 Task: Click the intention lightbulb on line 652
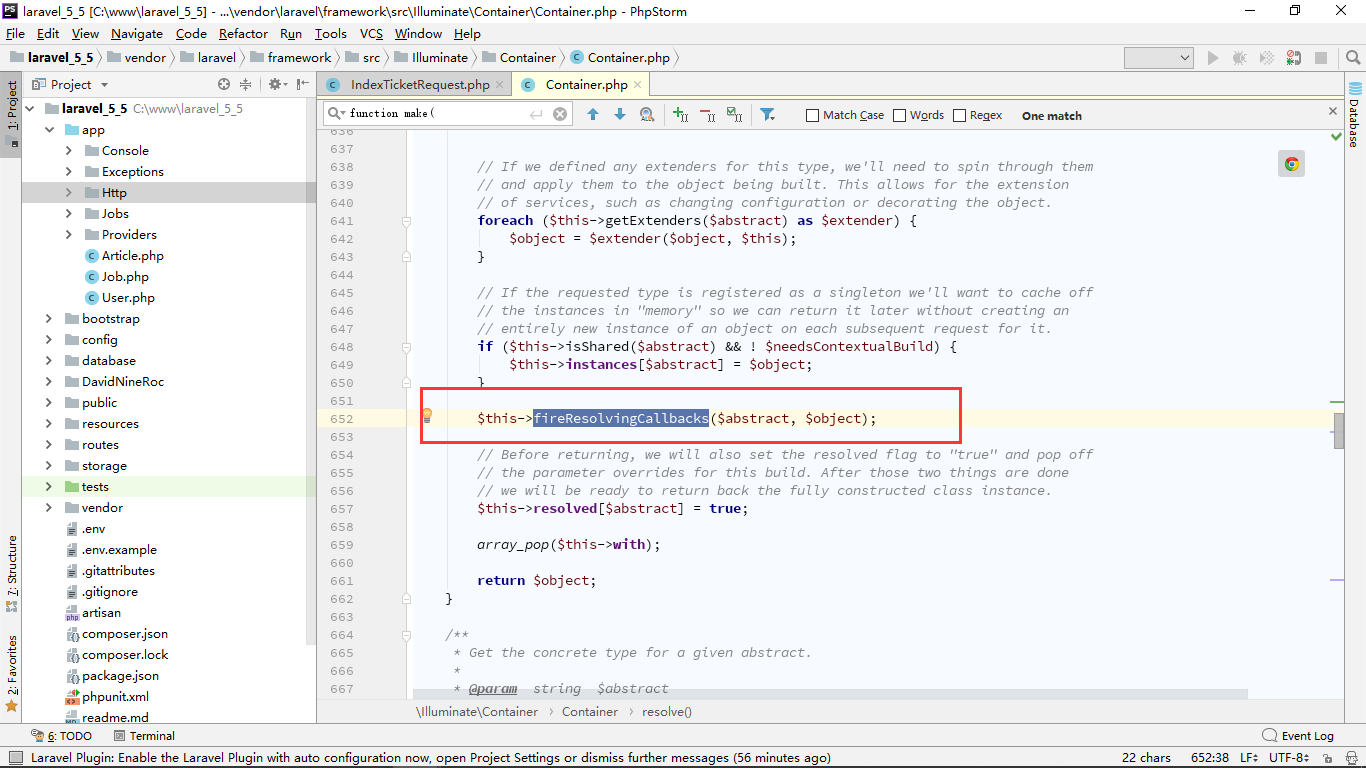[427, 415]
